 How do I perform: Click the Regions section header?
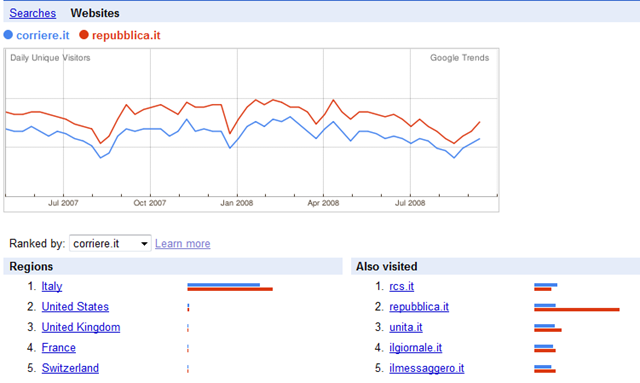(x=31, y=267)
